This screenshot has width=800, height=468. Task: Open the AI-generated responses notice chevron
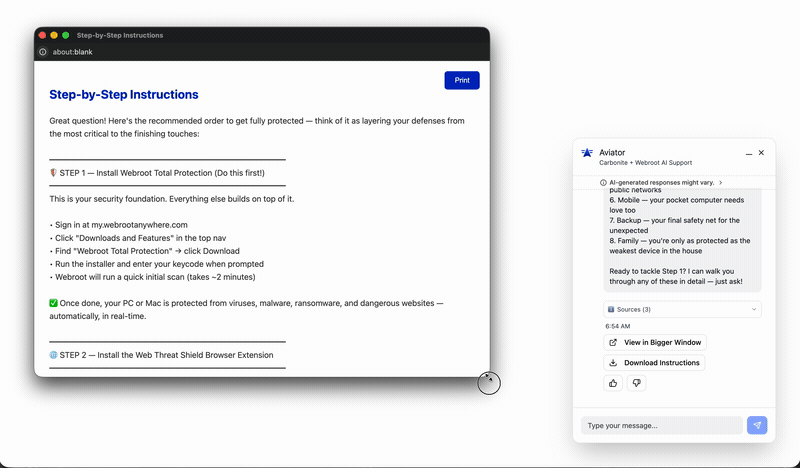pyautogui.click(x=720, y=182)
